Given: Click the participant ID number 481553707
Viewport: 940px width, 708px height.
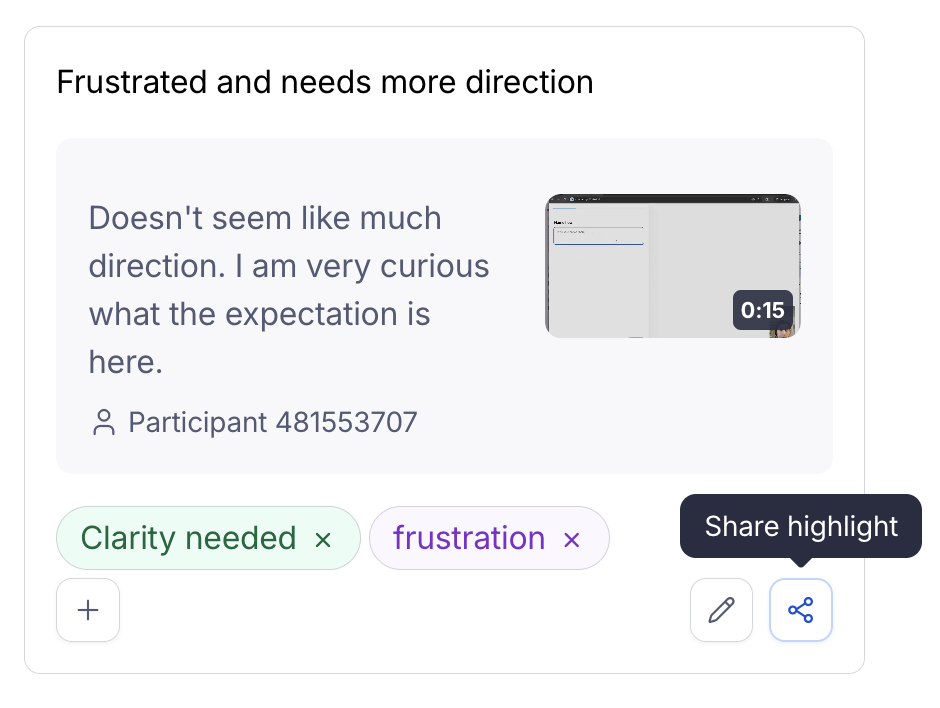Looking at the screenshot, I should tap(345, 423).
